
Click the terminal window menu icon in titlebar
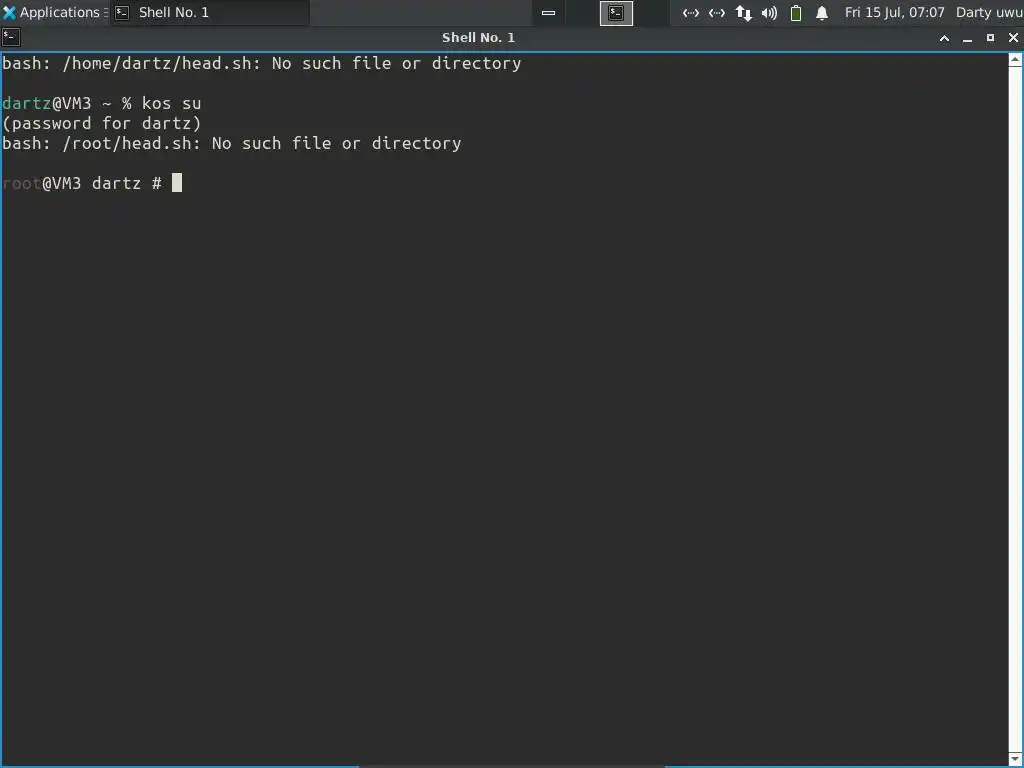[10, 37]
